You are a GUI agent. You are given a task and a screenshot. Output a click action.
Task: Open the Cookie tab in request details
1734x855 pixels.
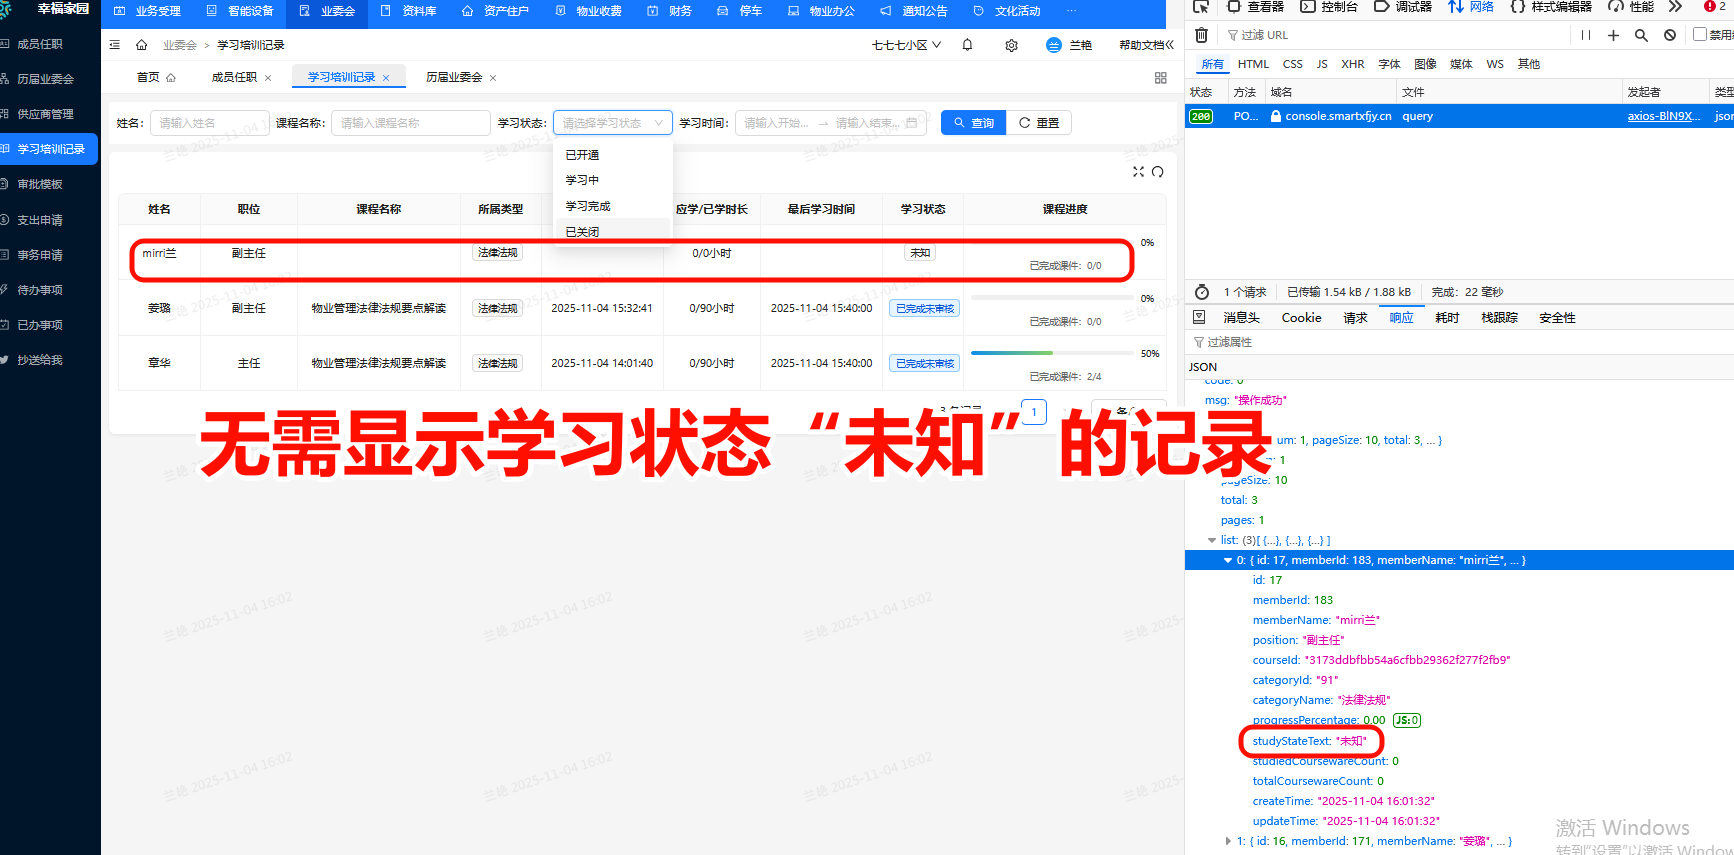pyautogui.click(x=1301, y=318)
